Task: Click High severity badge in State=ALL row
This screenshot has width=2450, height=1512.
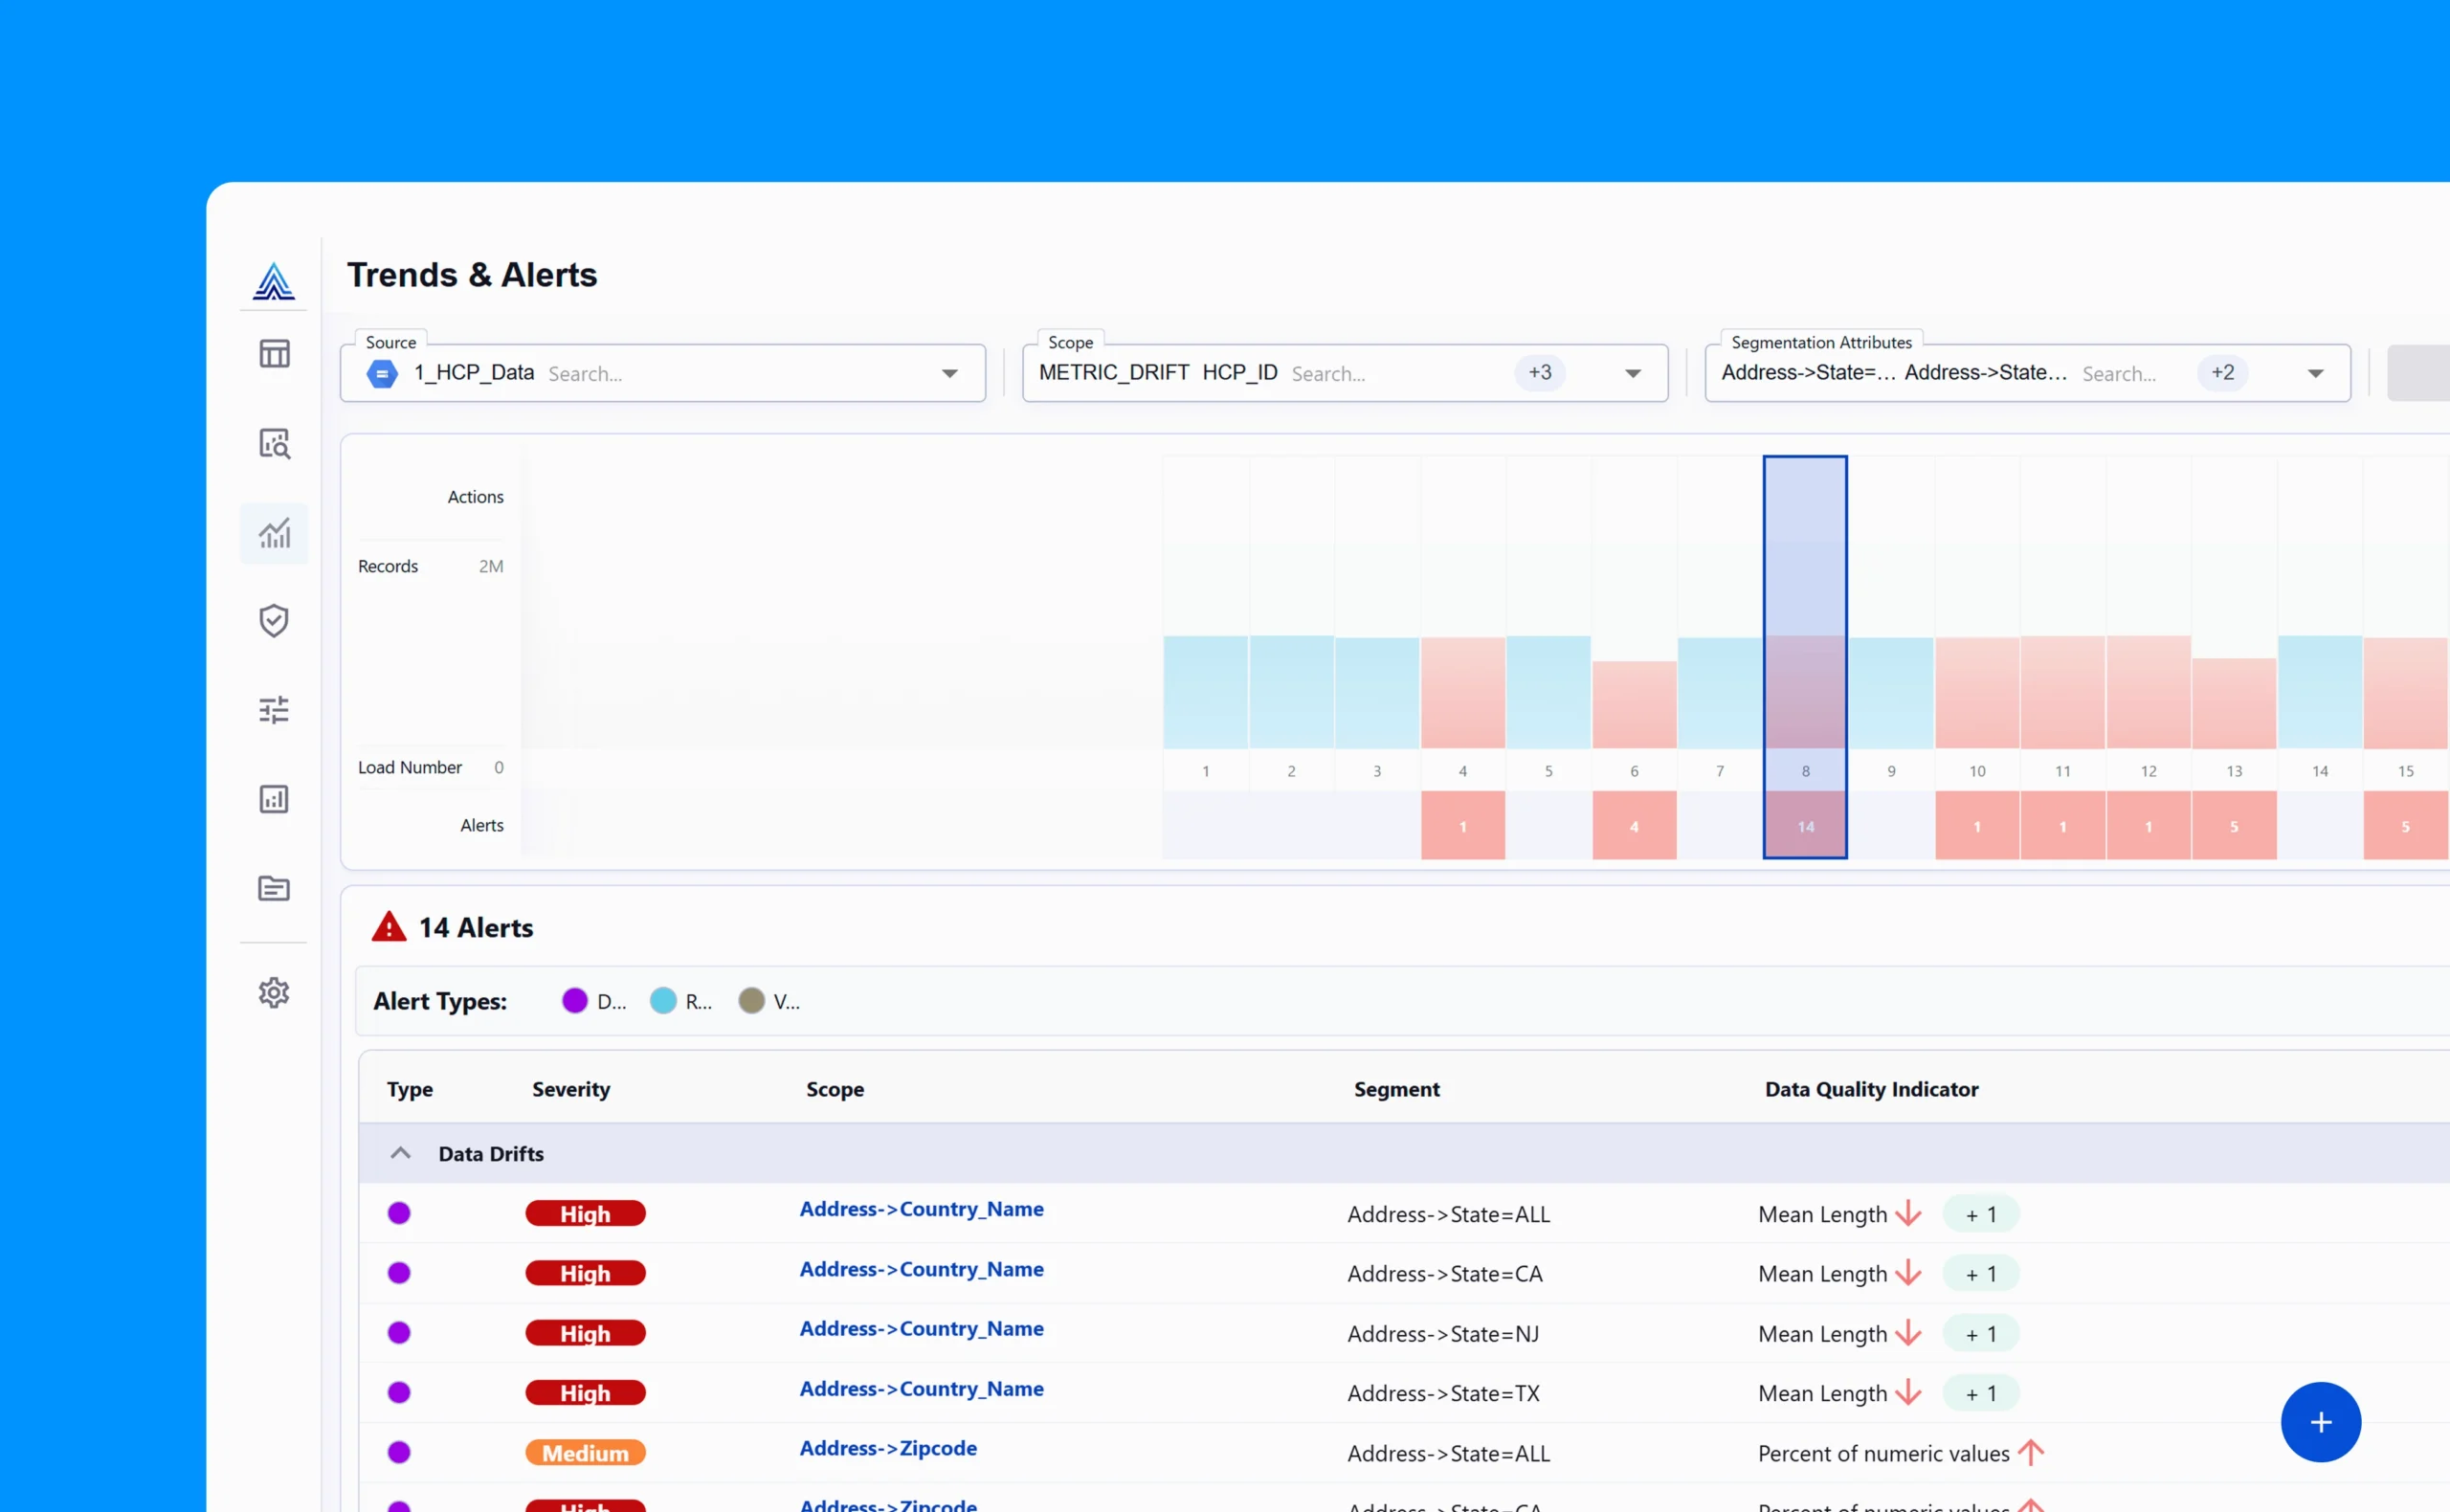Action: coord(585,1214)
